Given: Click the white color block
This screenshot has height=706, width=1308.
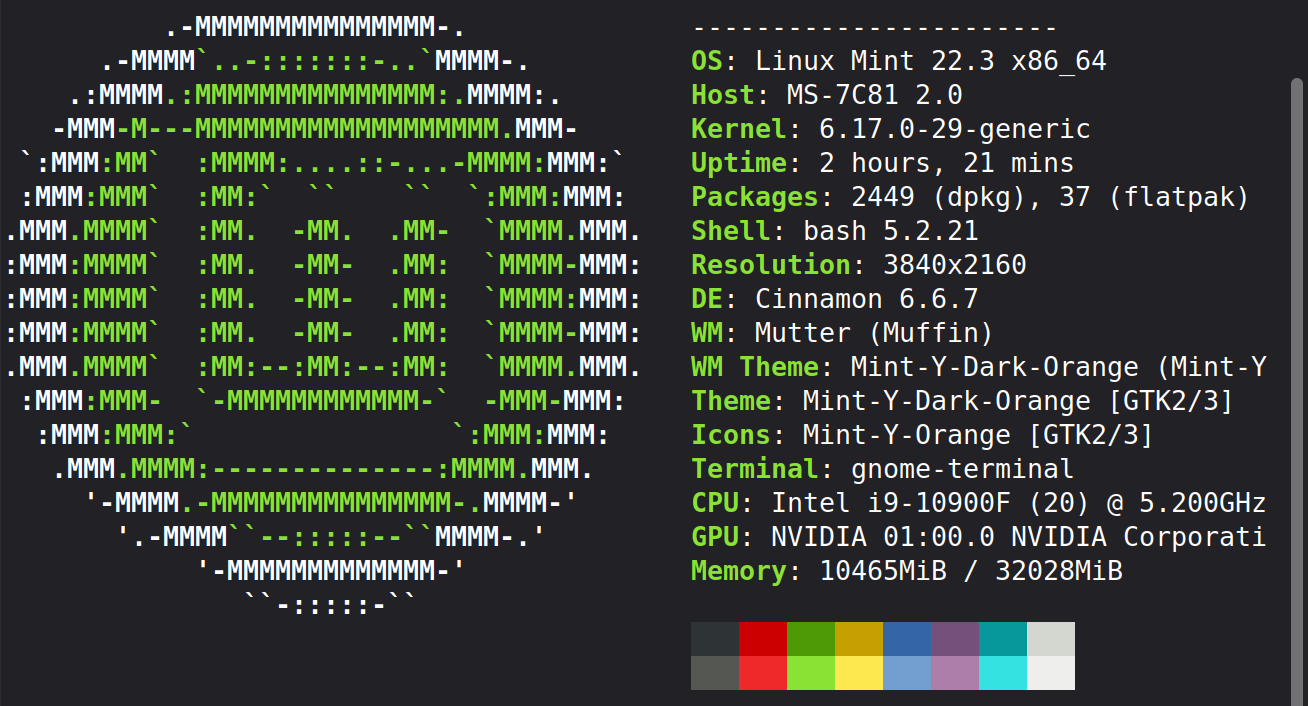Looking at the screenshot, I should click(1051, 673).
